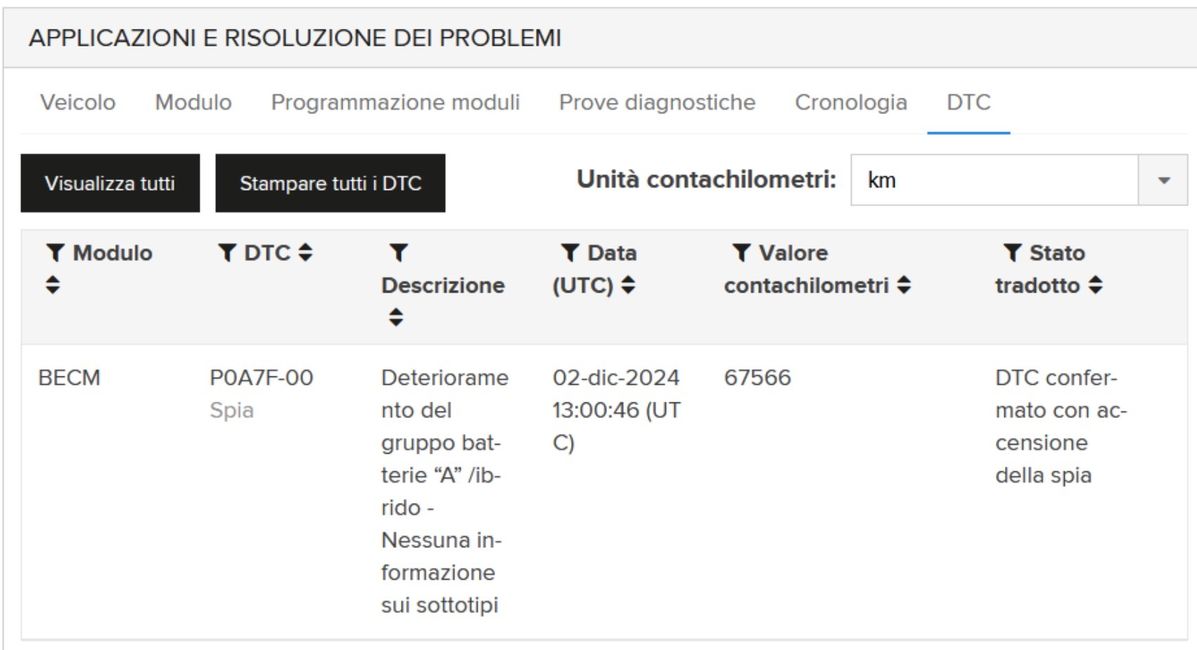Open the DTC column filter icon
Screen dimensions: 1197x650
pos(227,253)
